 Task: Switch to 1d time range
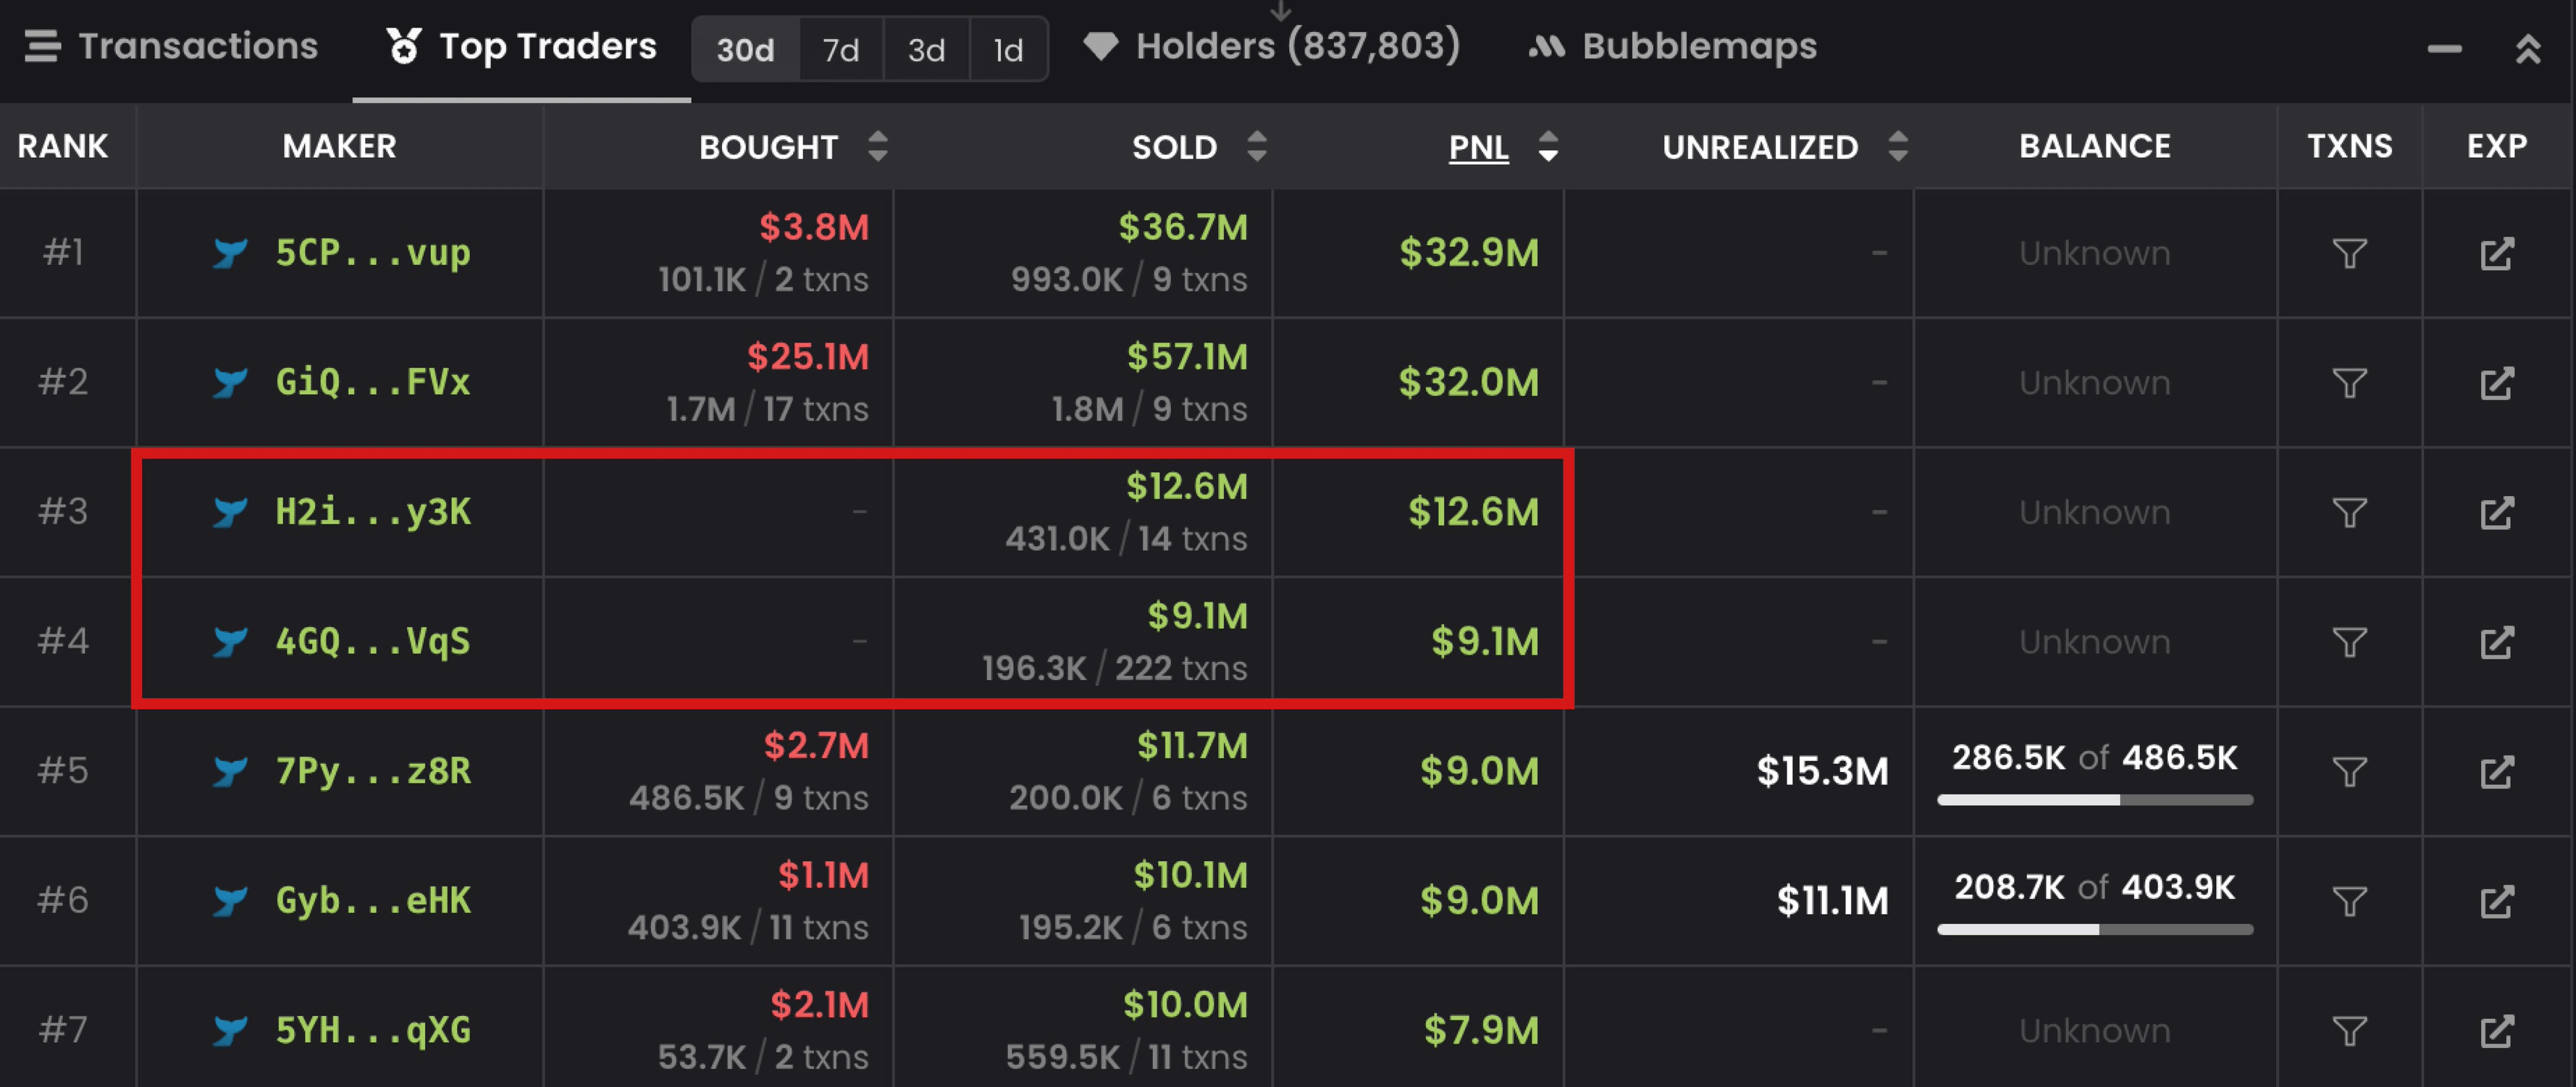tap(1008, 49)
